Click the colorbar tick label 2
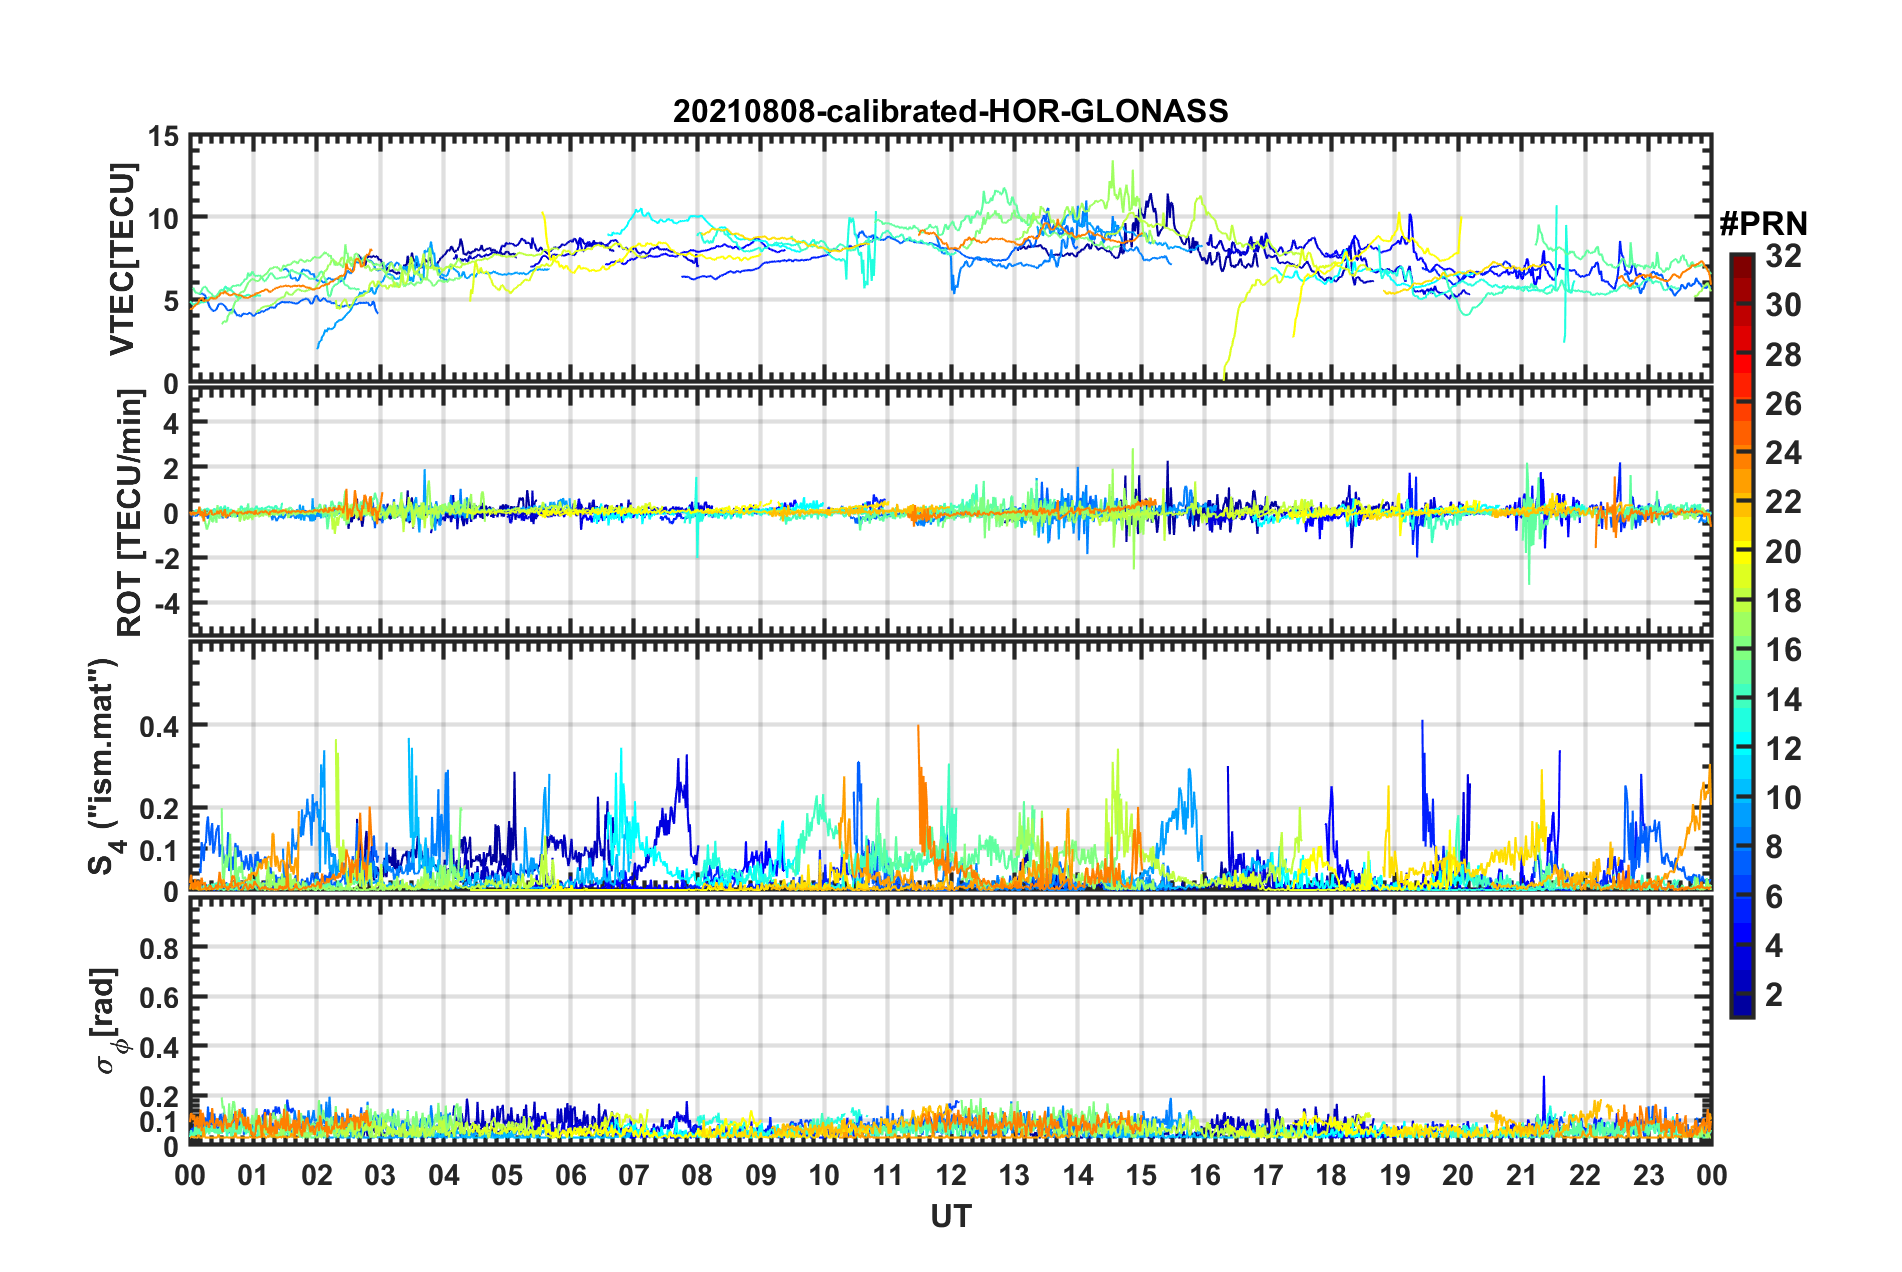The image size is (1902, 1272). [x=1774, y=994]
